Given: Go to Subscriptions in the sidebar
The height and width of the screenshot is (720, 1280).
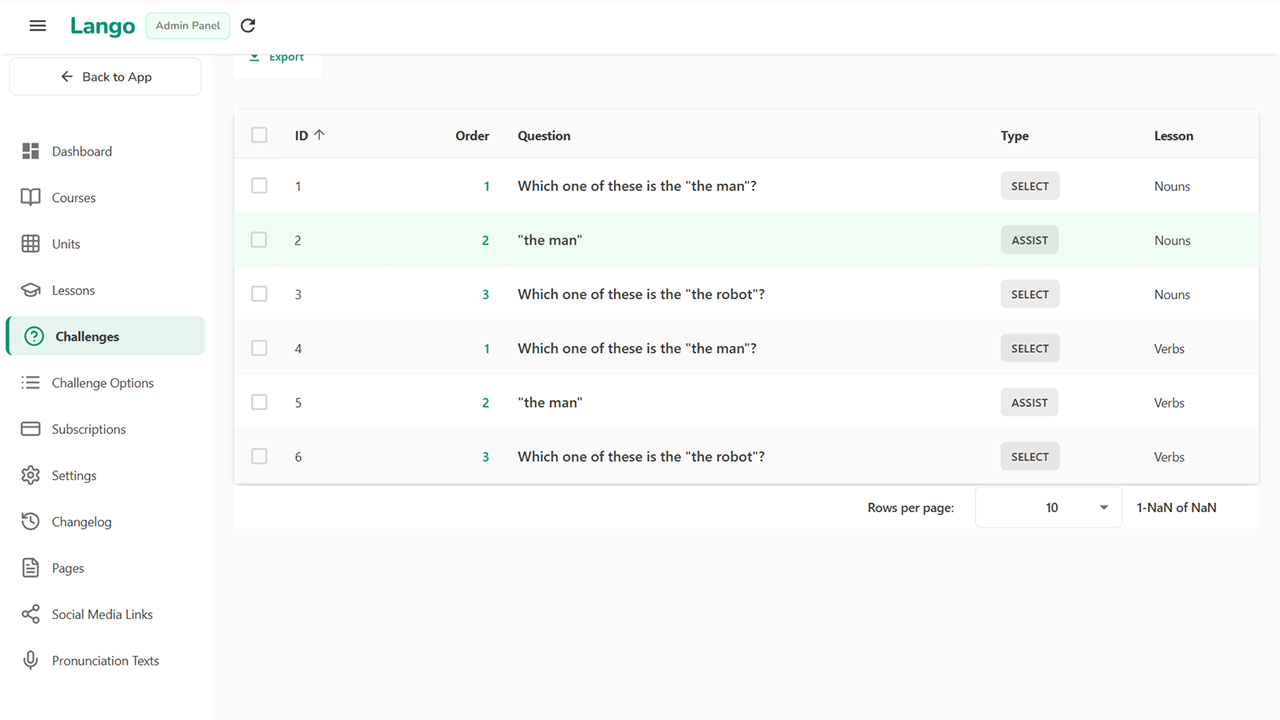Looking at the screenshot, I should pyautogui.click(x=88, y=429).
